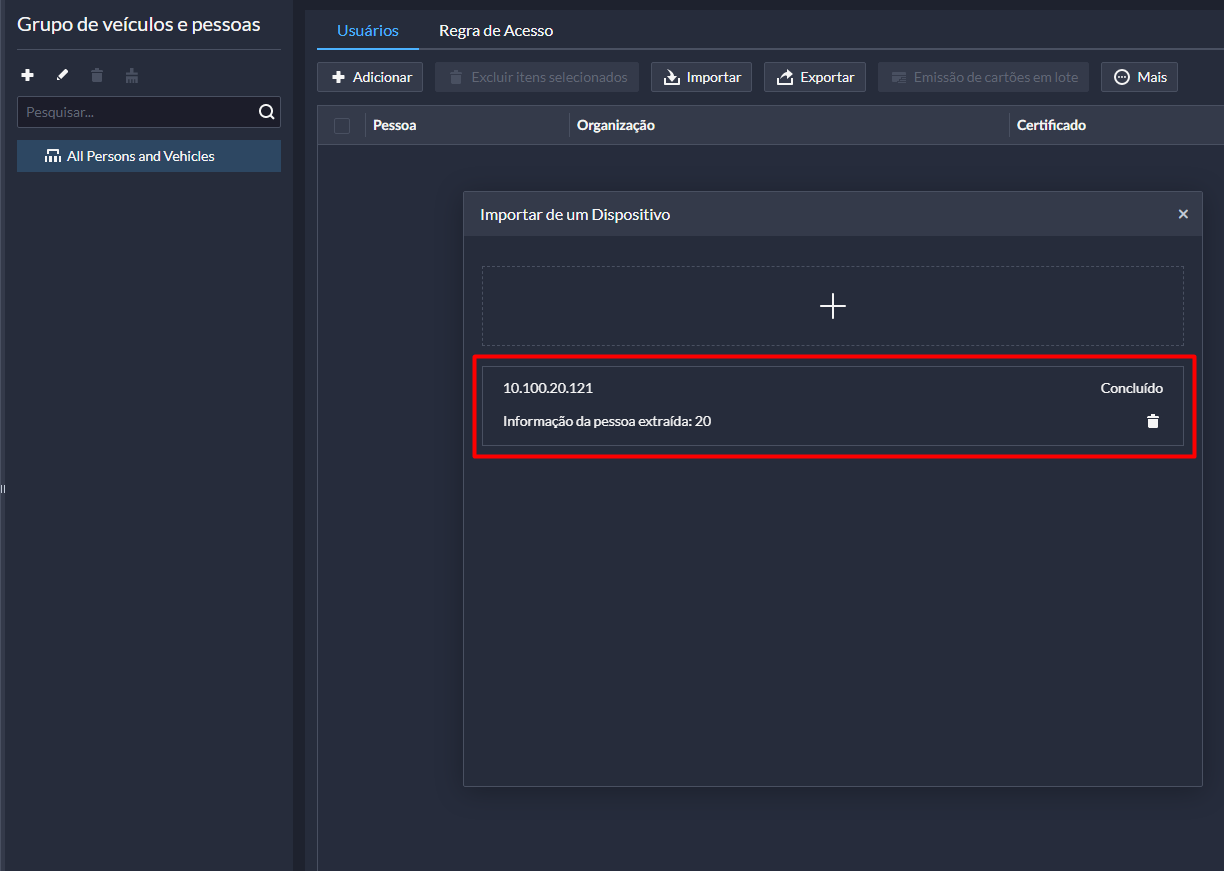Click the Pesquisar search input field
This screenshot has height=871, width=1224.
(x=135, y=112)
